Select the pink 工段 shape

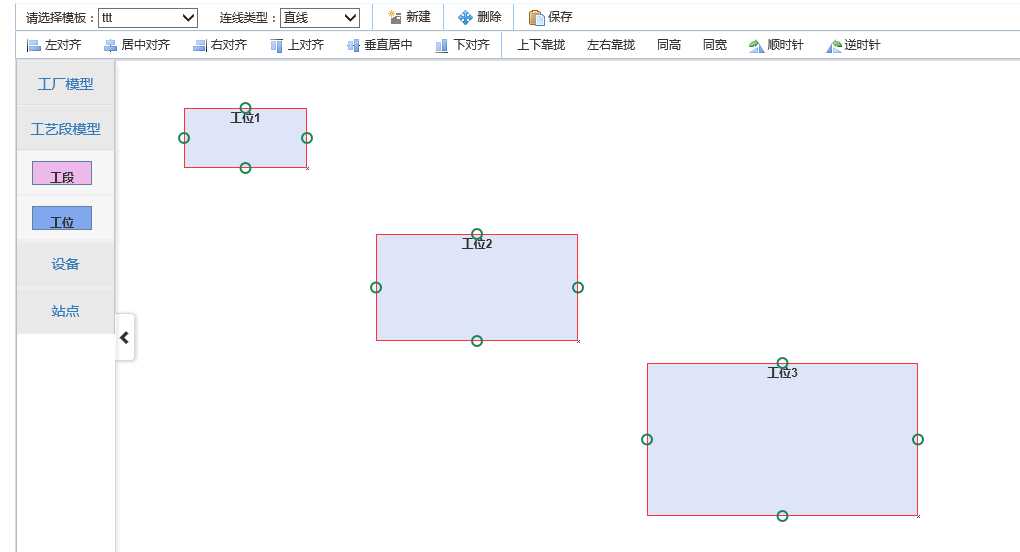[62, 174]
